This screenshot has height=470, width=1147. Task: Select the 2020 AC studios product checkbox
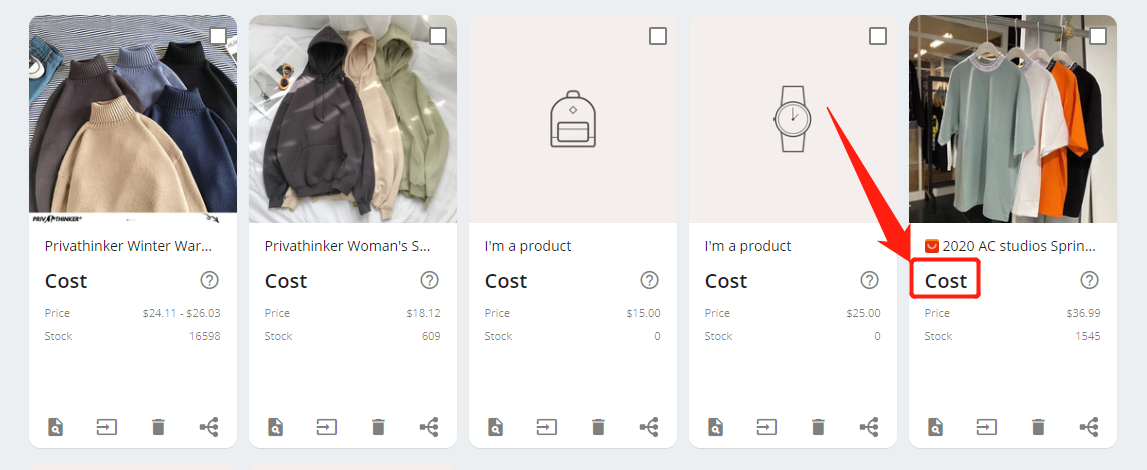1098,36
